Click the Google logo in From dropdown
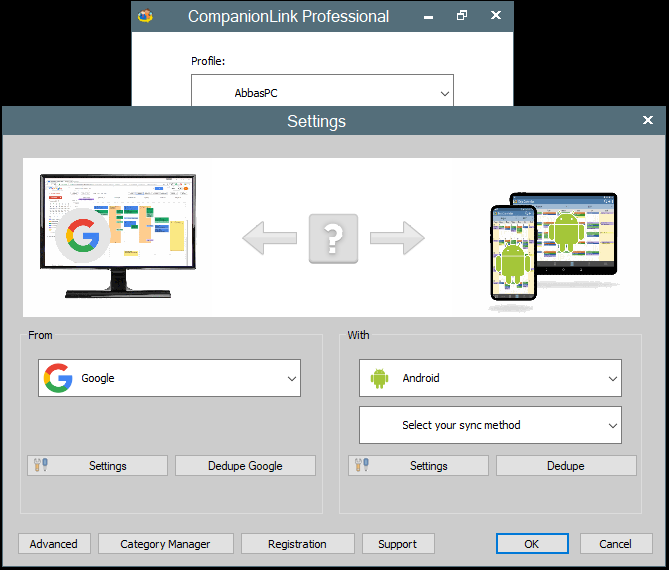The height and width of the screenshot is (570, 669). click(58, 378)
